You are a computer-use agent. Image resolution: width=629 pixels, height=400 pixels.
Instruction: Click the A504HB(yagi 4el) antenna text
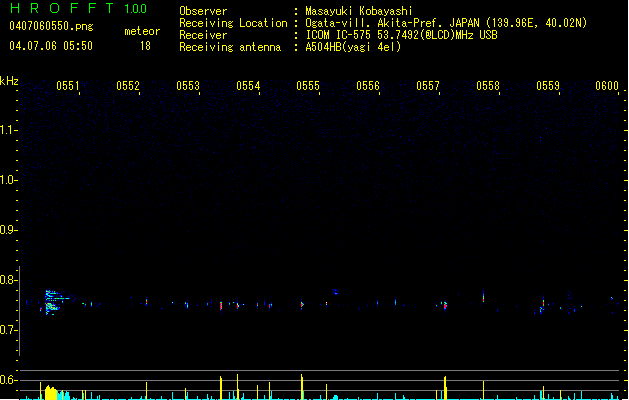[353, 47]
